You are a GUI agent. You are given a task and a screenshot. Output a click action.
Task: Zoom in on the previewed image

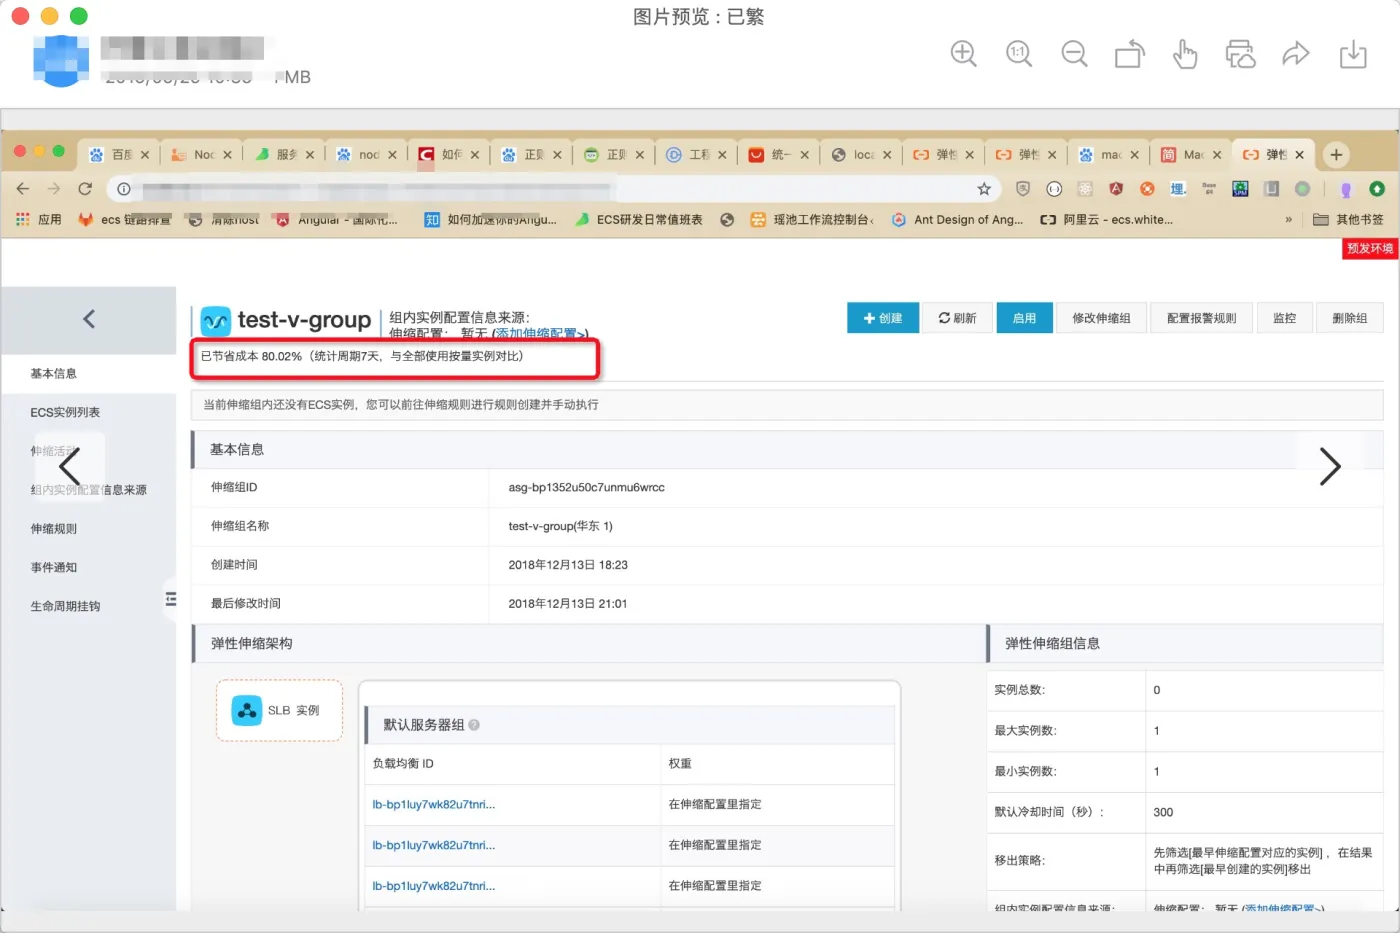(963, 54)
